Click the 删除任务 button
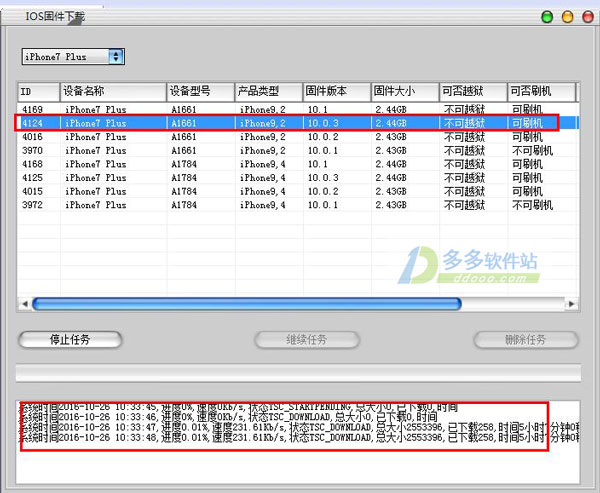This screenshot has width=600, height=493. click(x=526, y=340)
